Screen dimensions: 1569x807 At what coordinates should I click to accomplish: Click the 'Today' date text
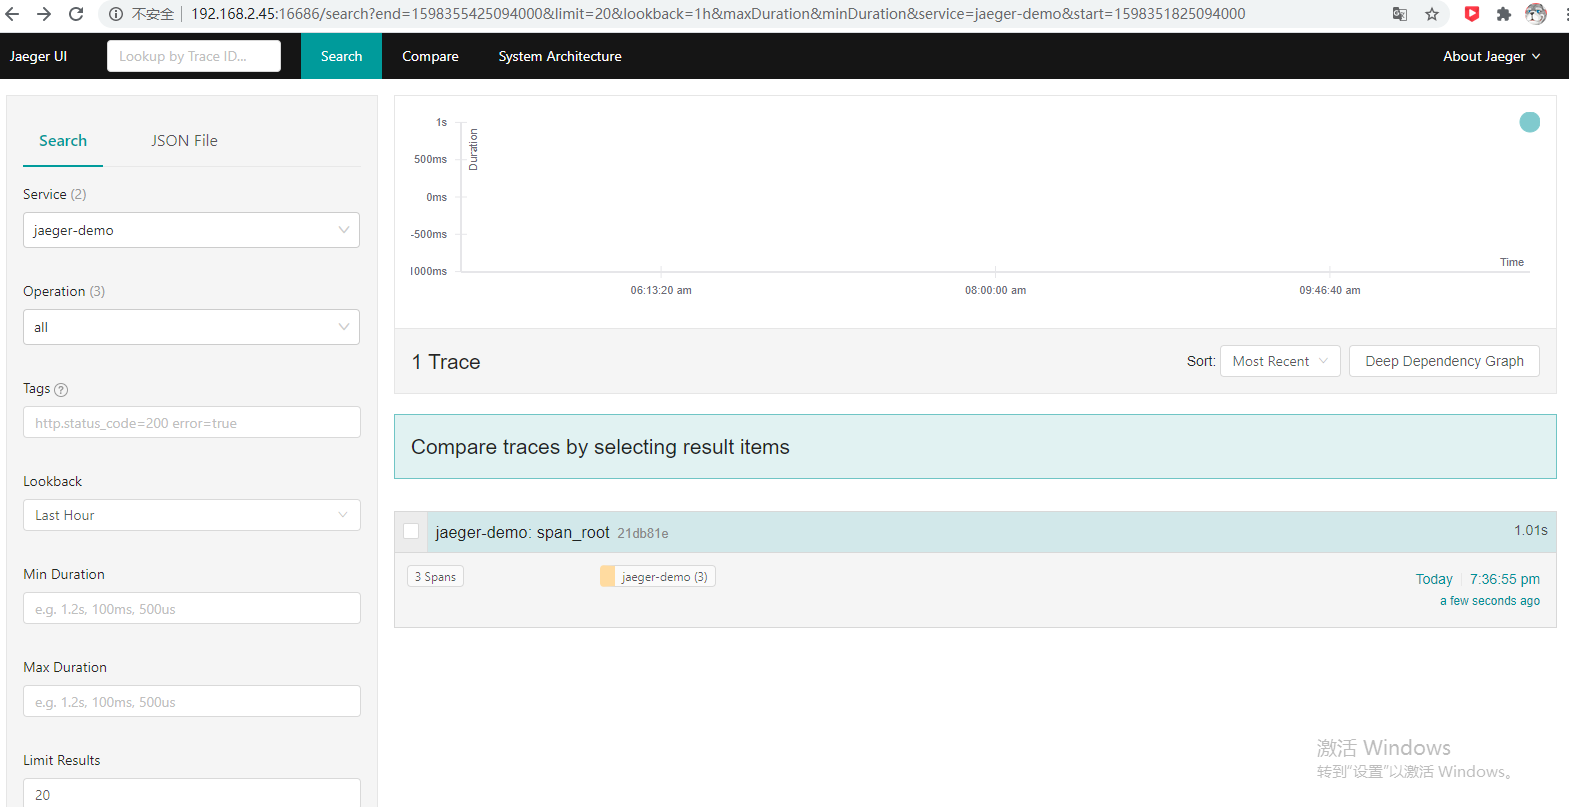pyautogui.click(x=1434, y=579)
